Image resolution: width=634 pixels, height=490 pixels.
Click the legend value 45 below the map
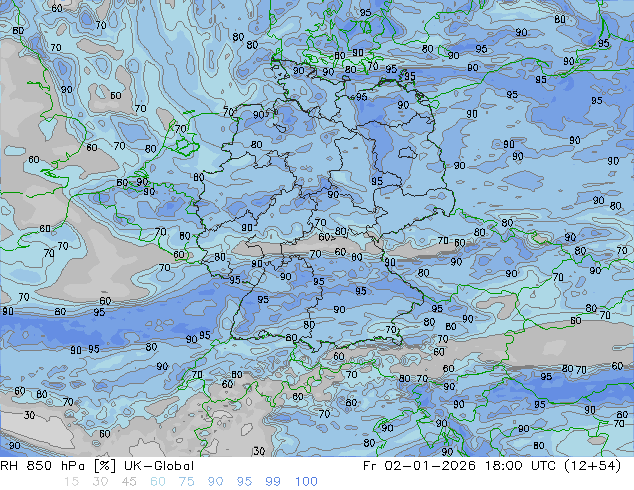coord(129,482)
